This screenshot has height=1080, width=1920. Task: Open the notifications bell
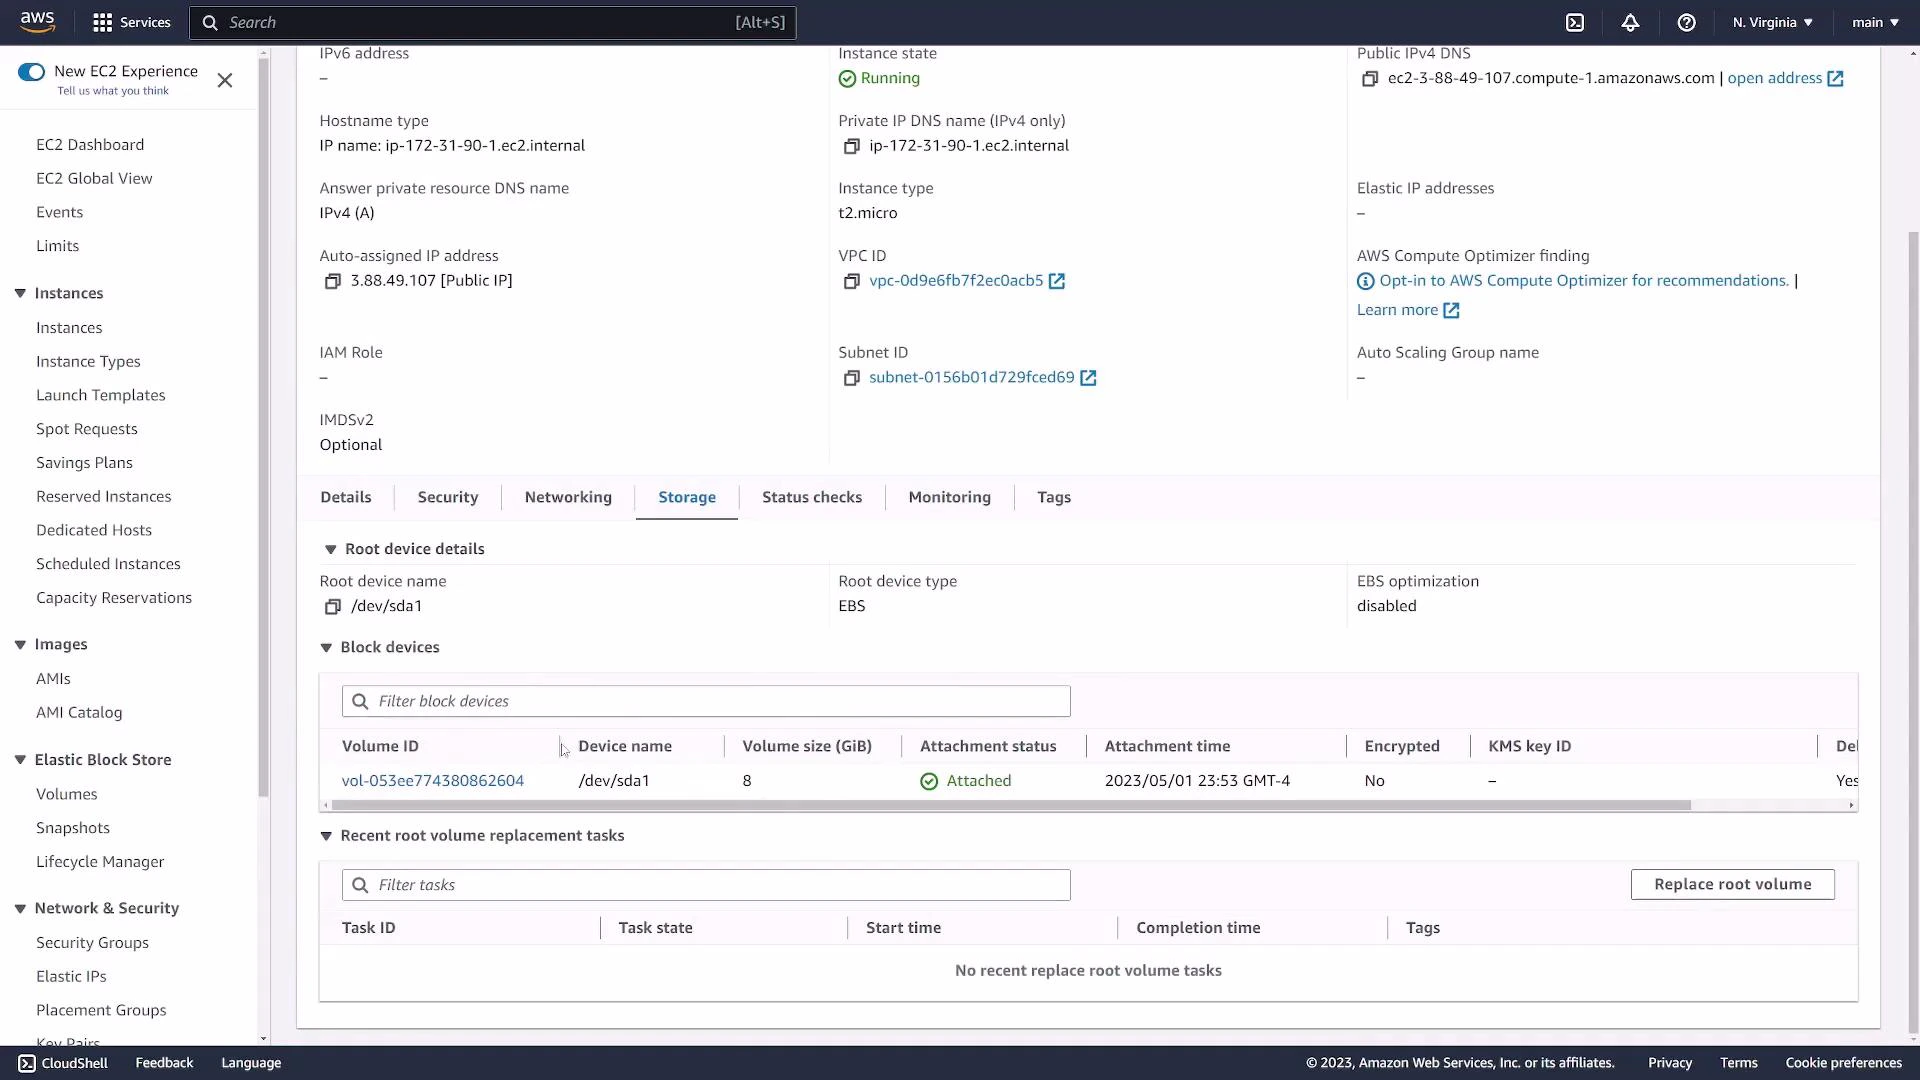tap(1631, 22)
